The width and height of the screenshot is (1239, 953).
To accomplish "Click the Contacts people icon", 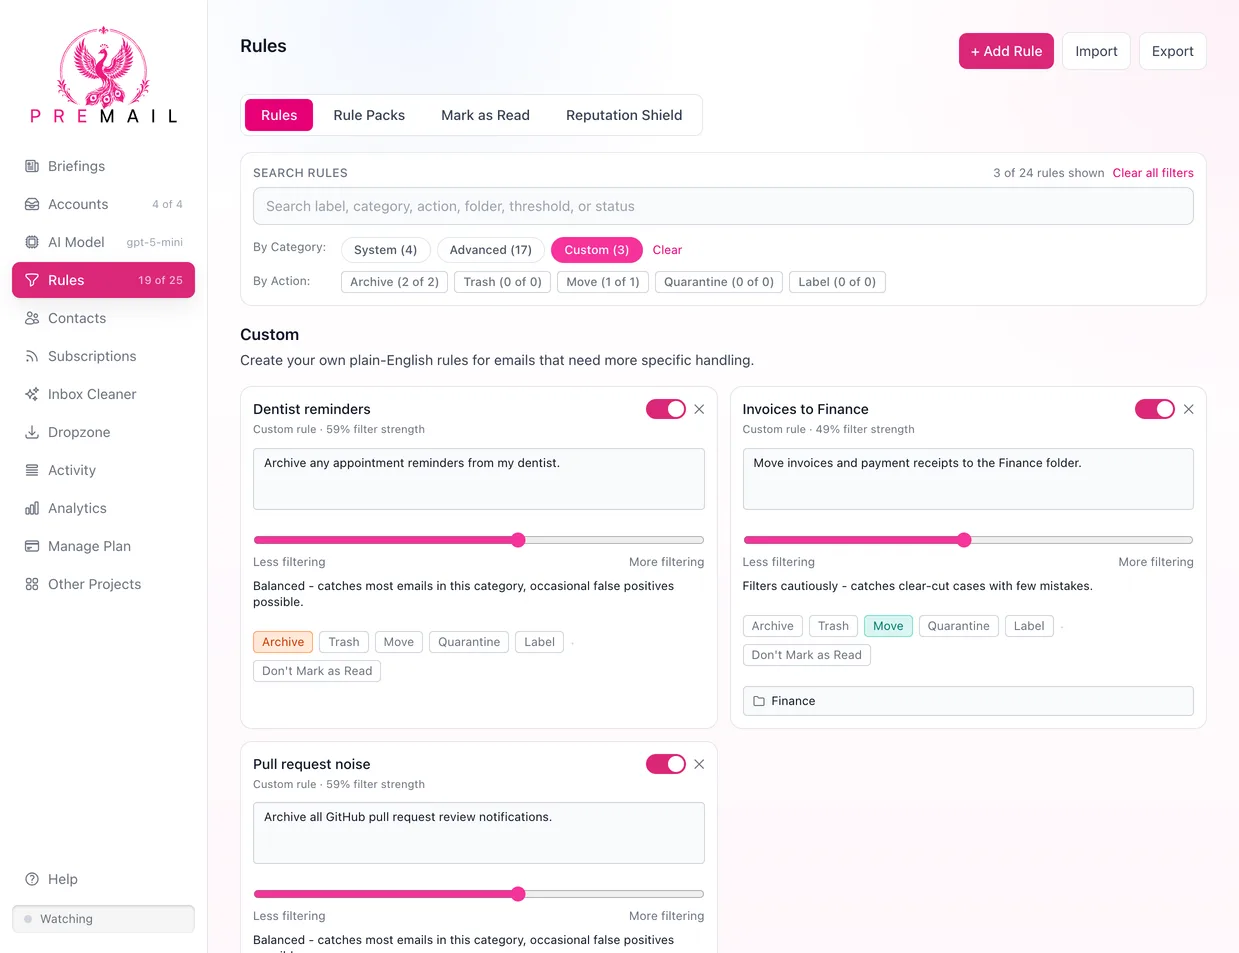I will coord(32,318).
